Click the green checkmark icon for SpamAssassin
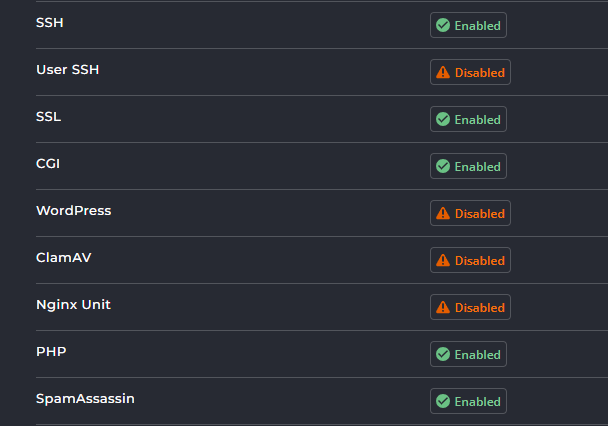Image resolution: width=608 pixels, height=426 pixels. tap(443, 401)
